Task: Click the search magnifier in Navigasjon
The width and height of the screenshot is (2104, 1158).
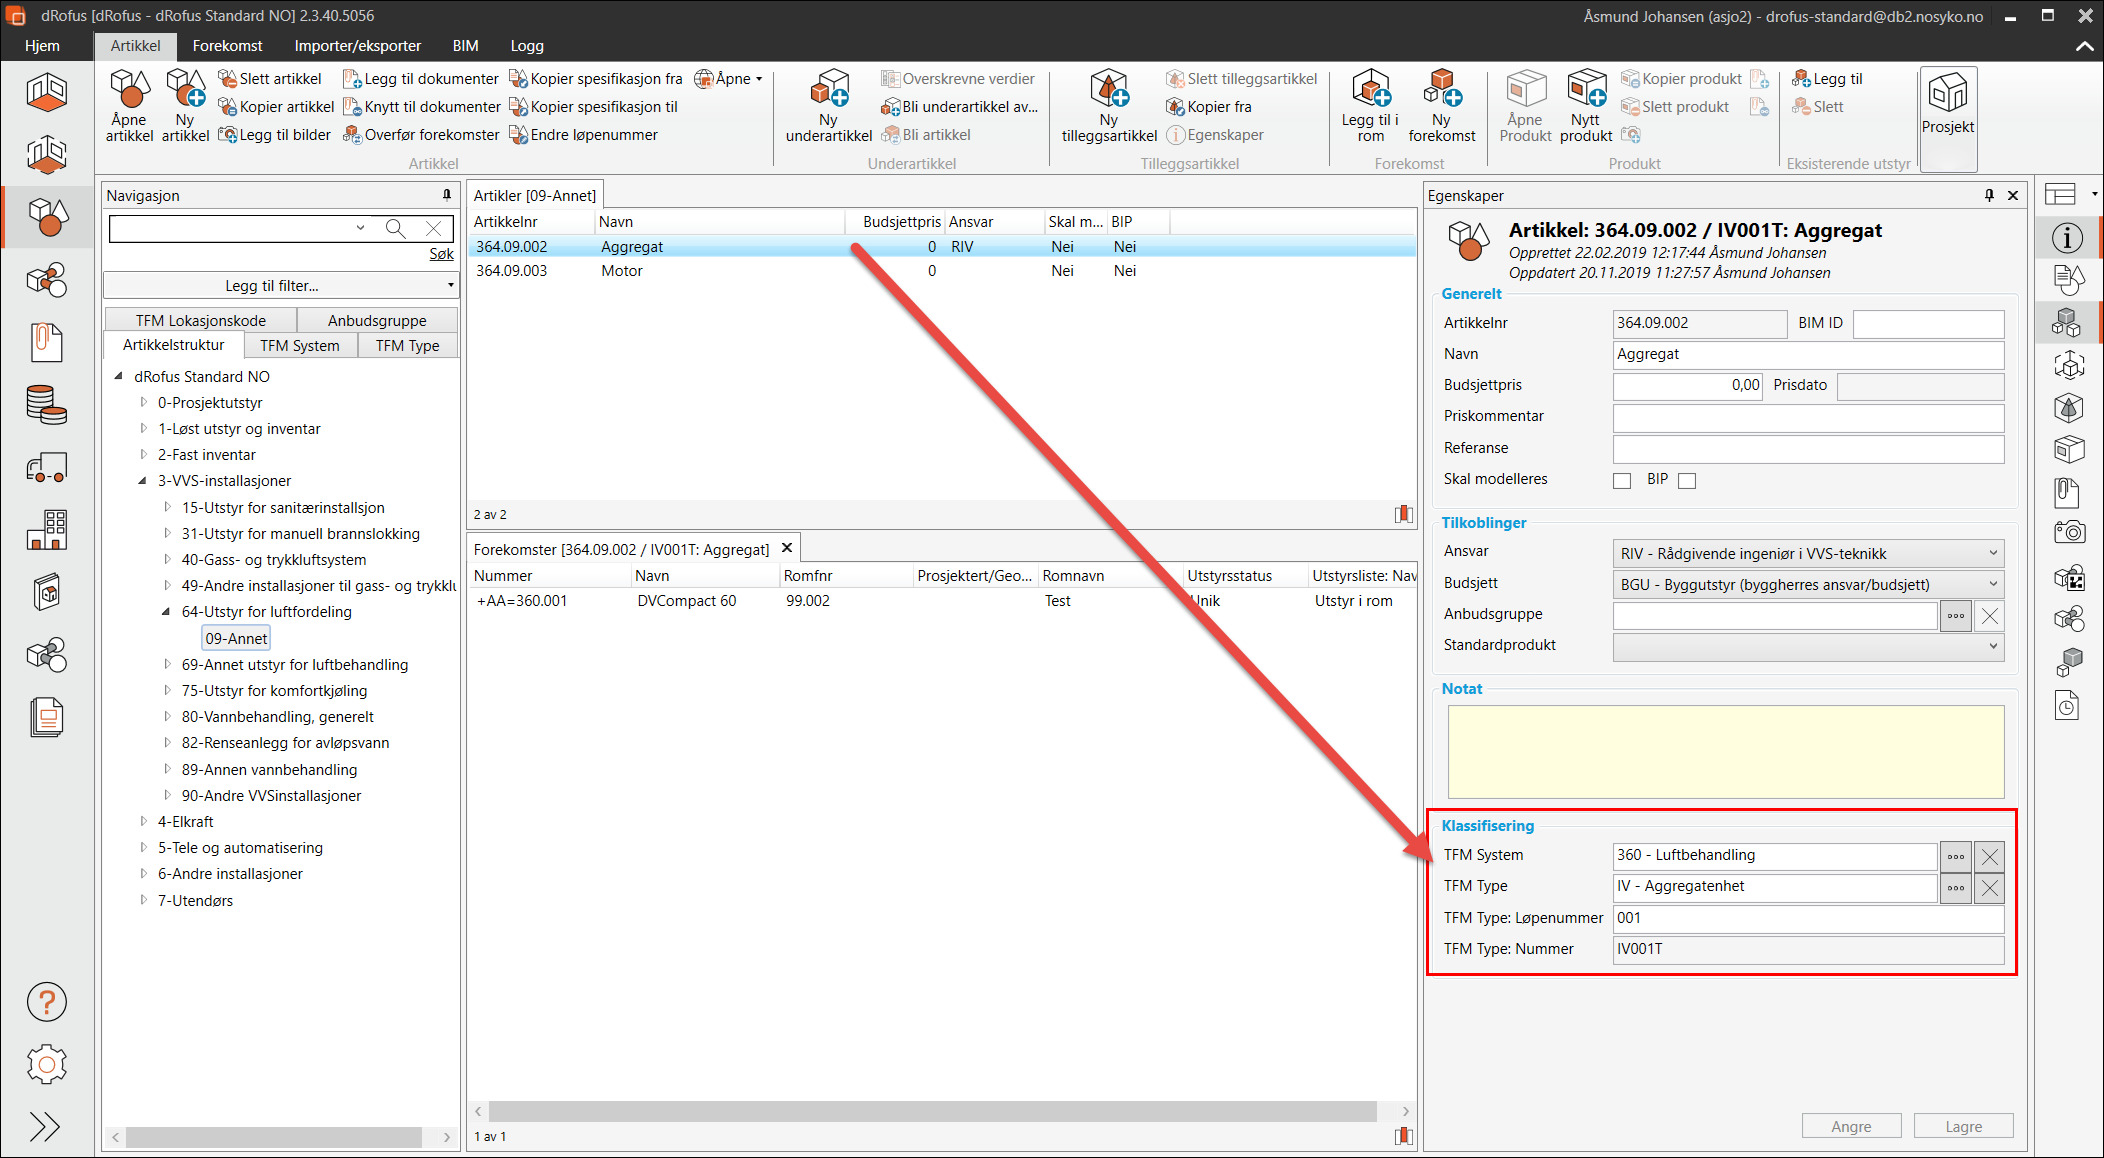Action: (x=396, y=228)
